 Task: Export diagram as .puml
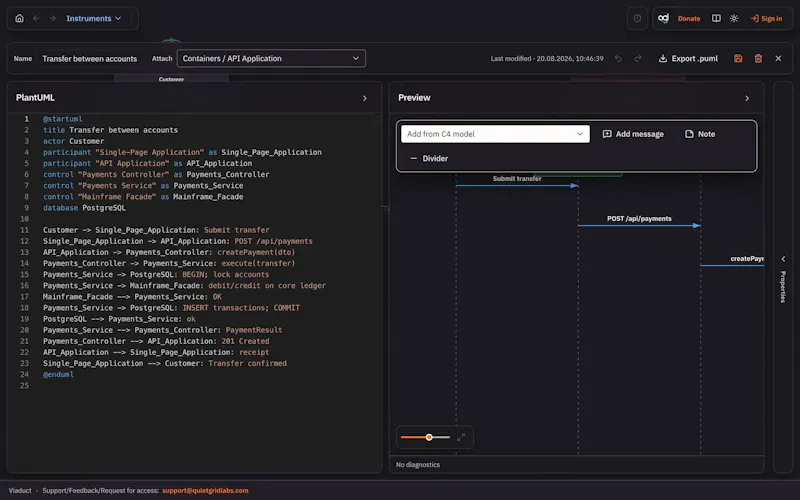[688, 59]
